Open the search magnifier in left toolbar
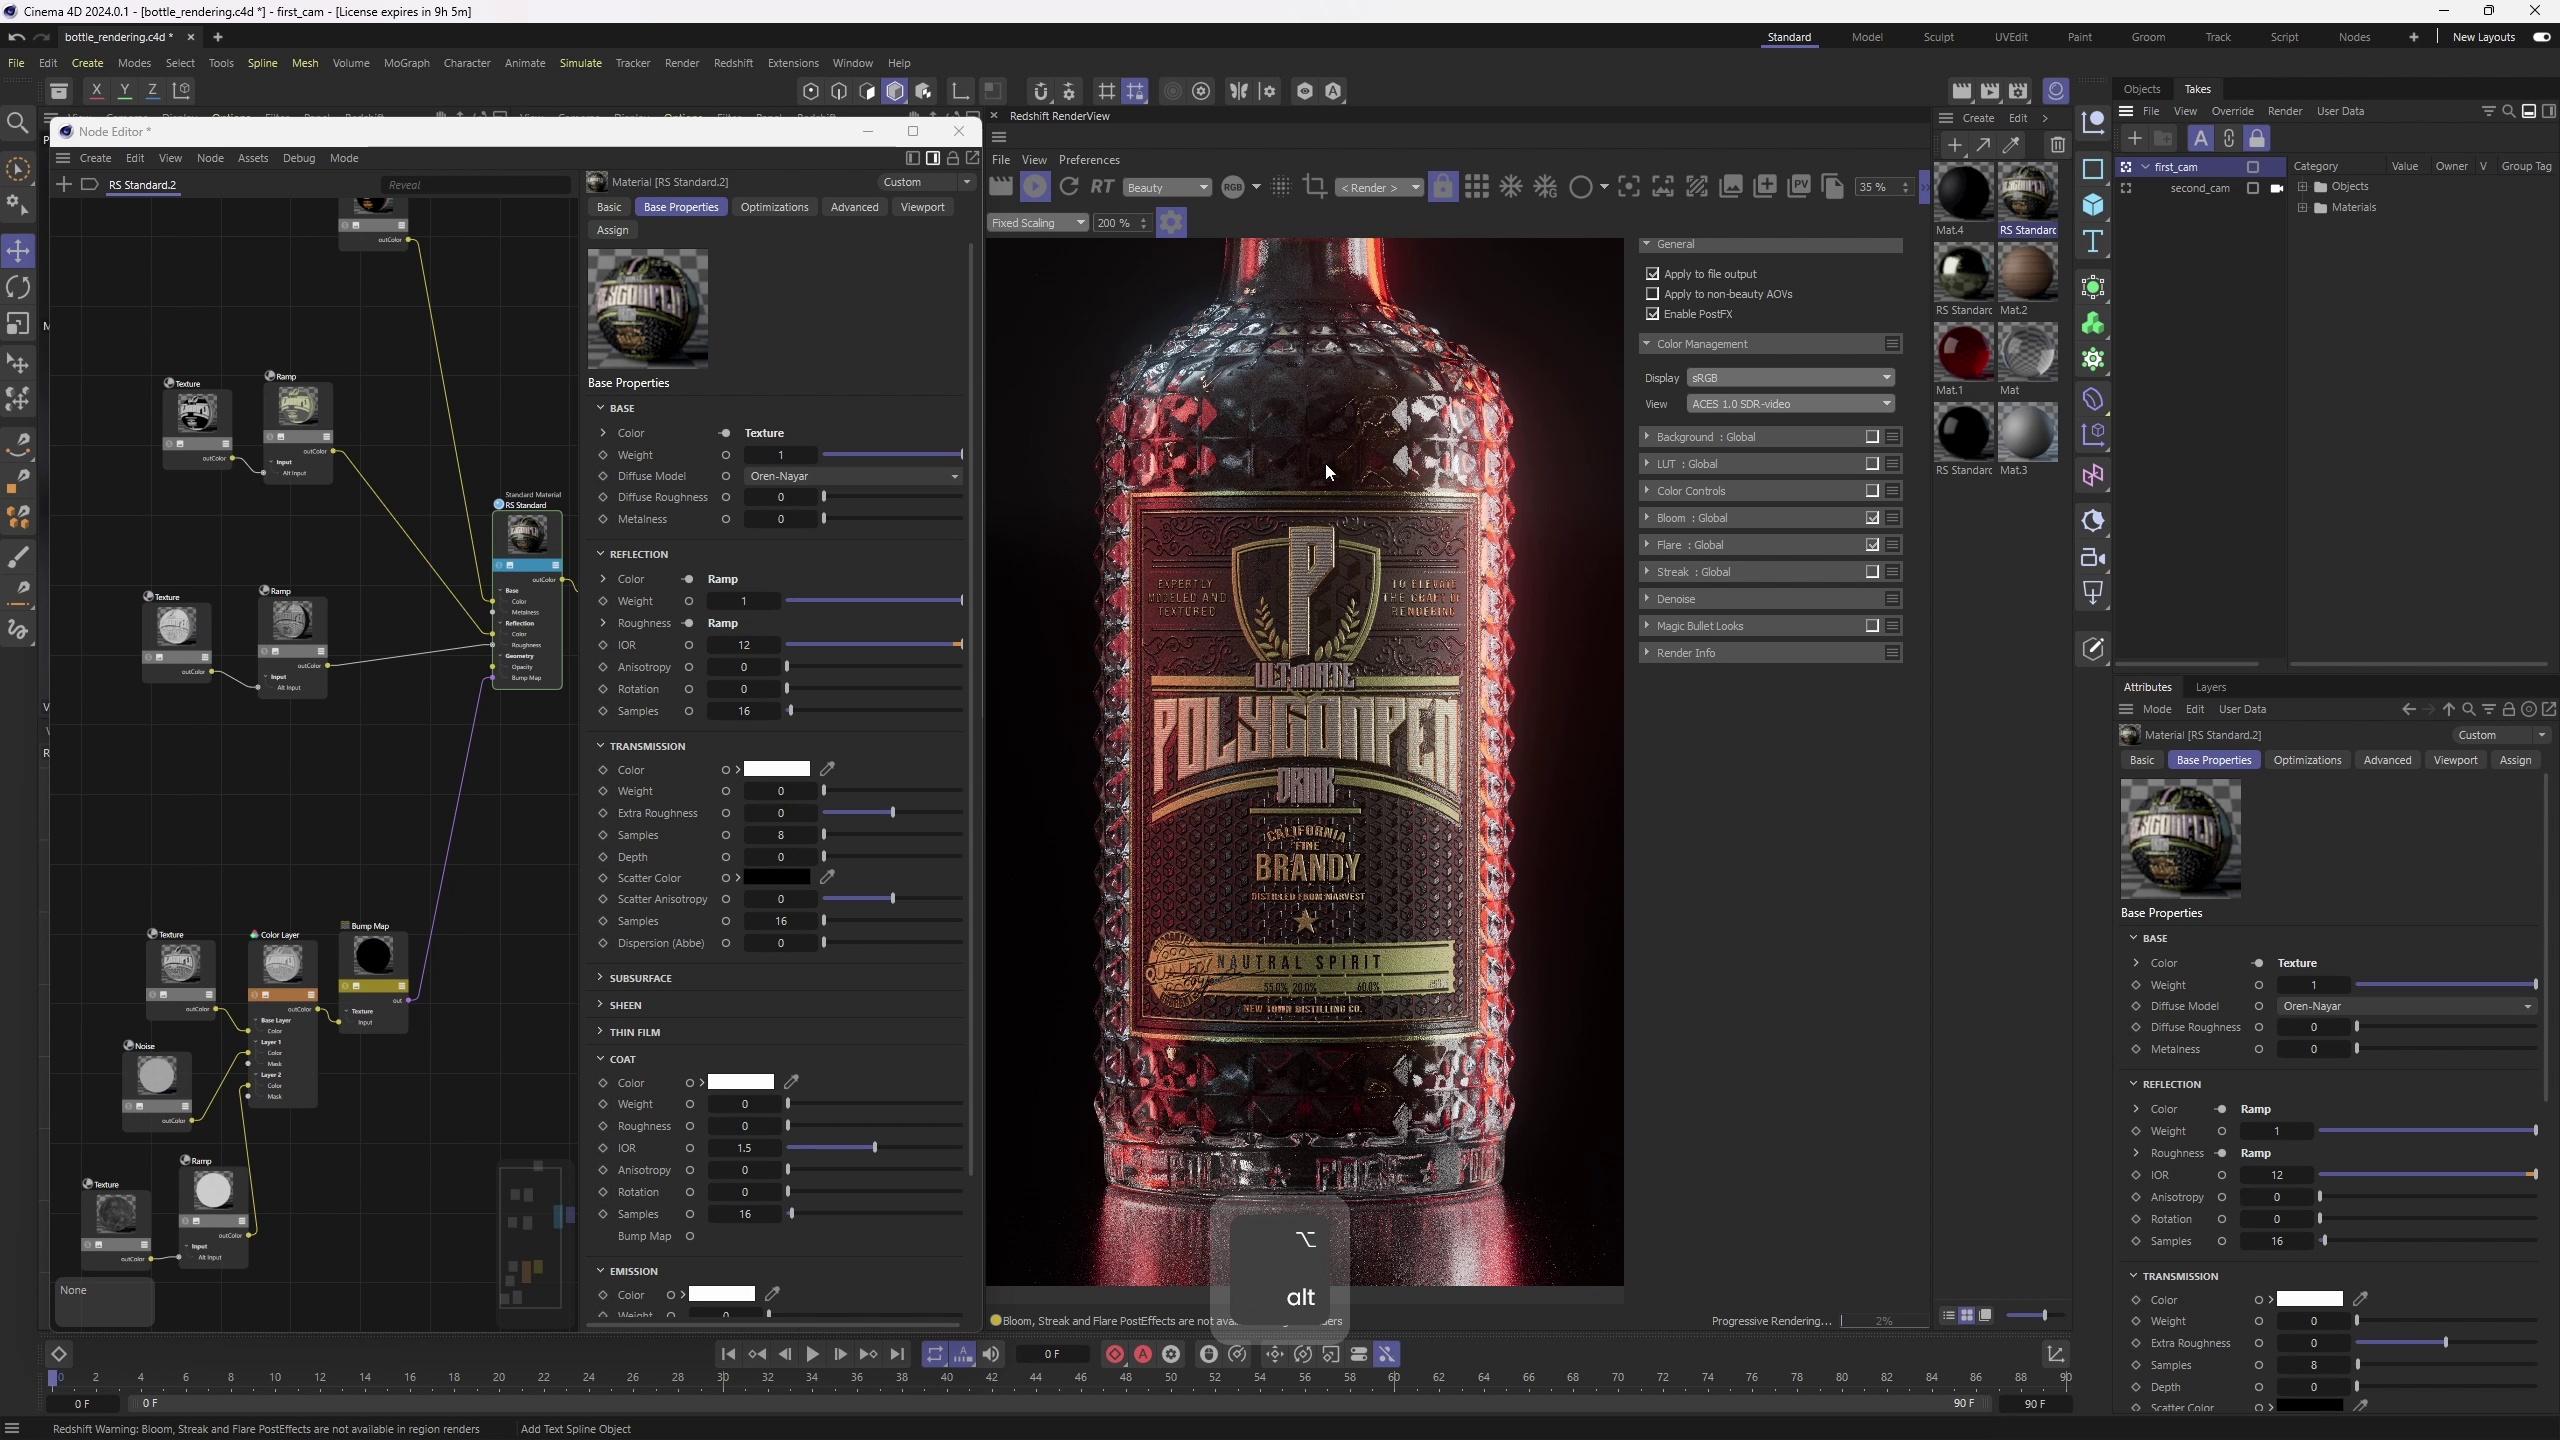The image size is (2560, 1440). (x=17, y=123)
